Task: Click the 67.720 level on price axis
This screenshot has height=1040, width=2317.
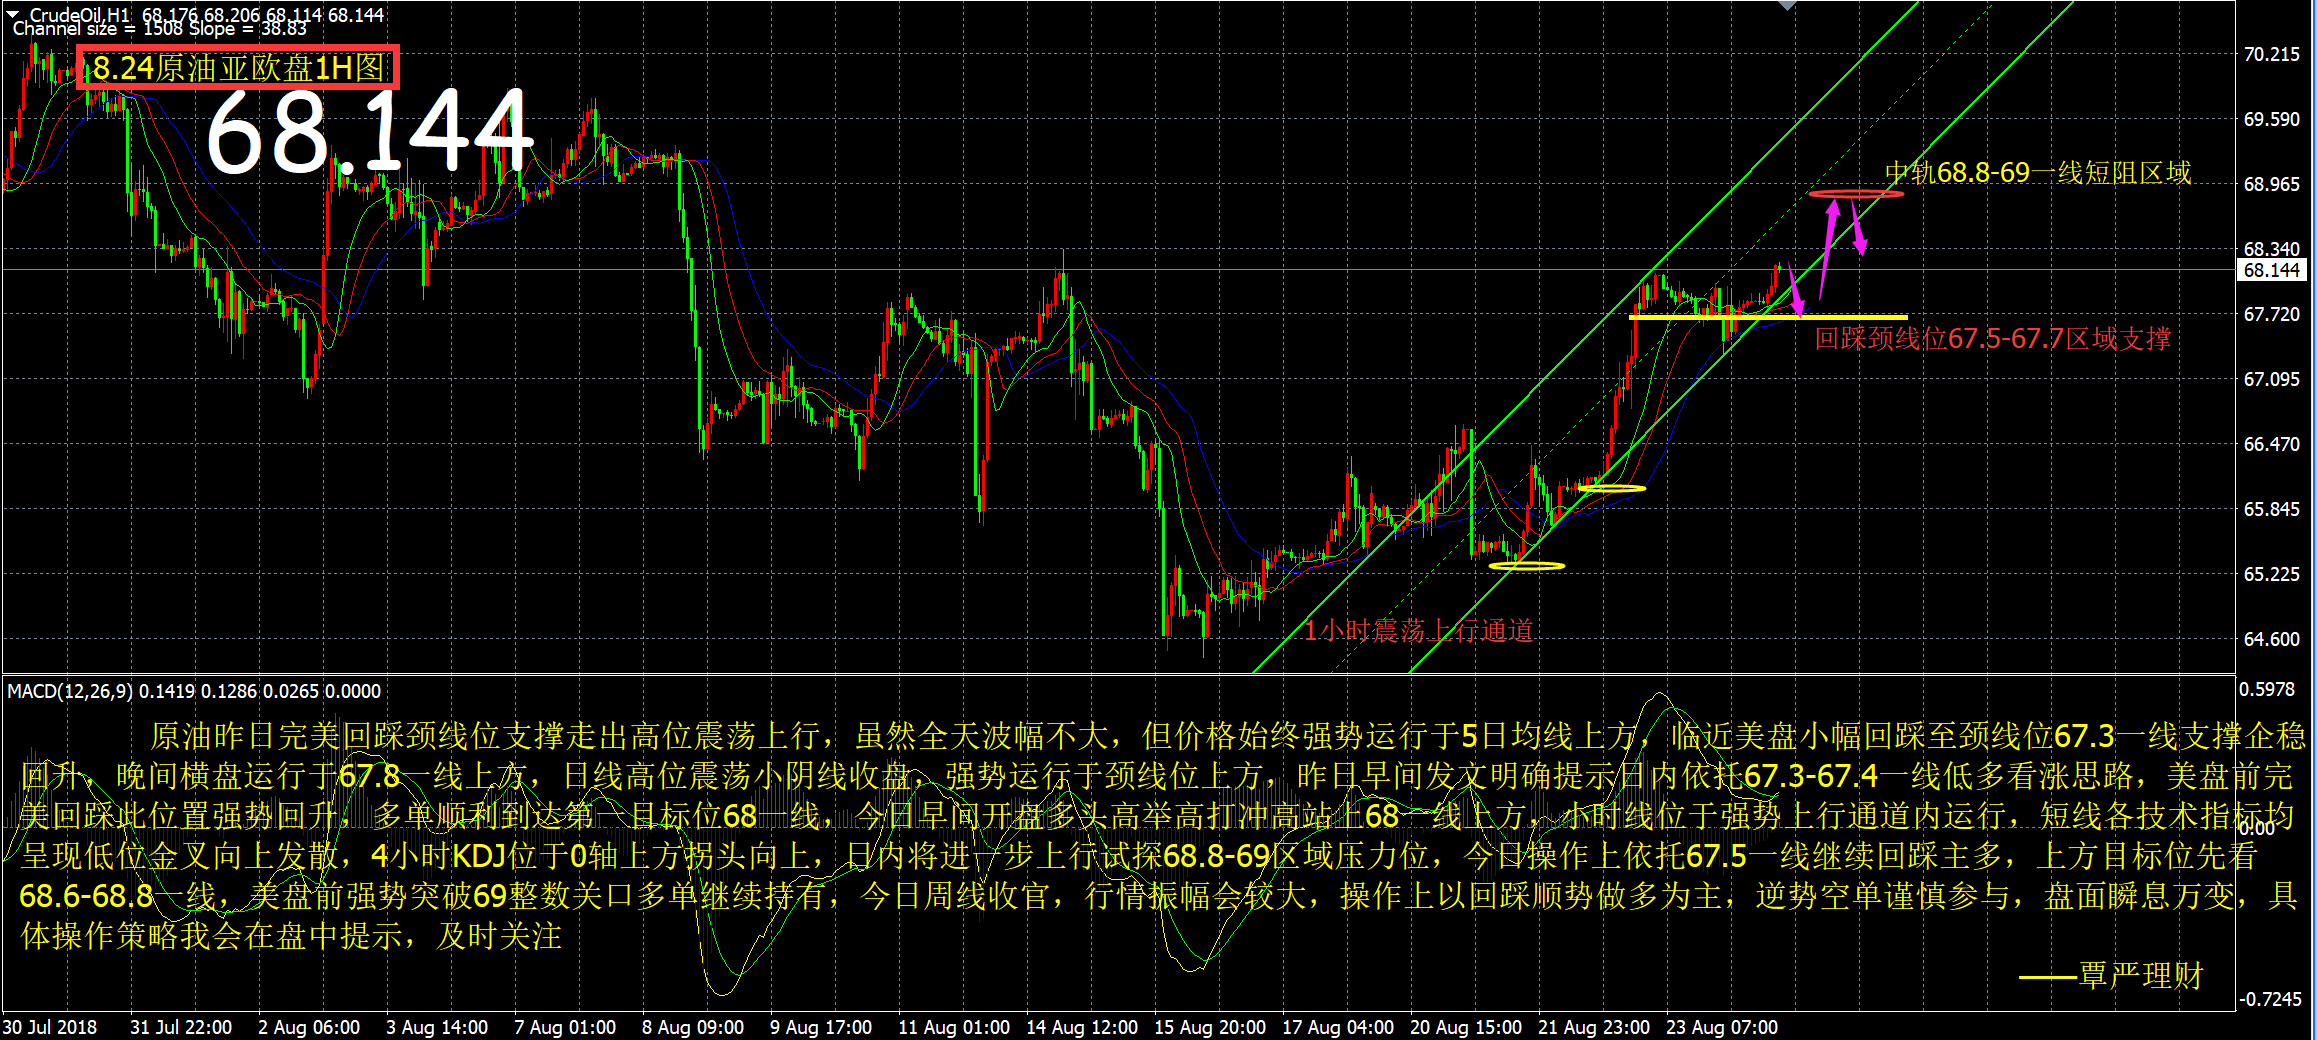Action: coord(2272,314)
